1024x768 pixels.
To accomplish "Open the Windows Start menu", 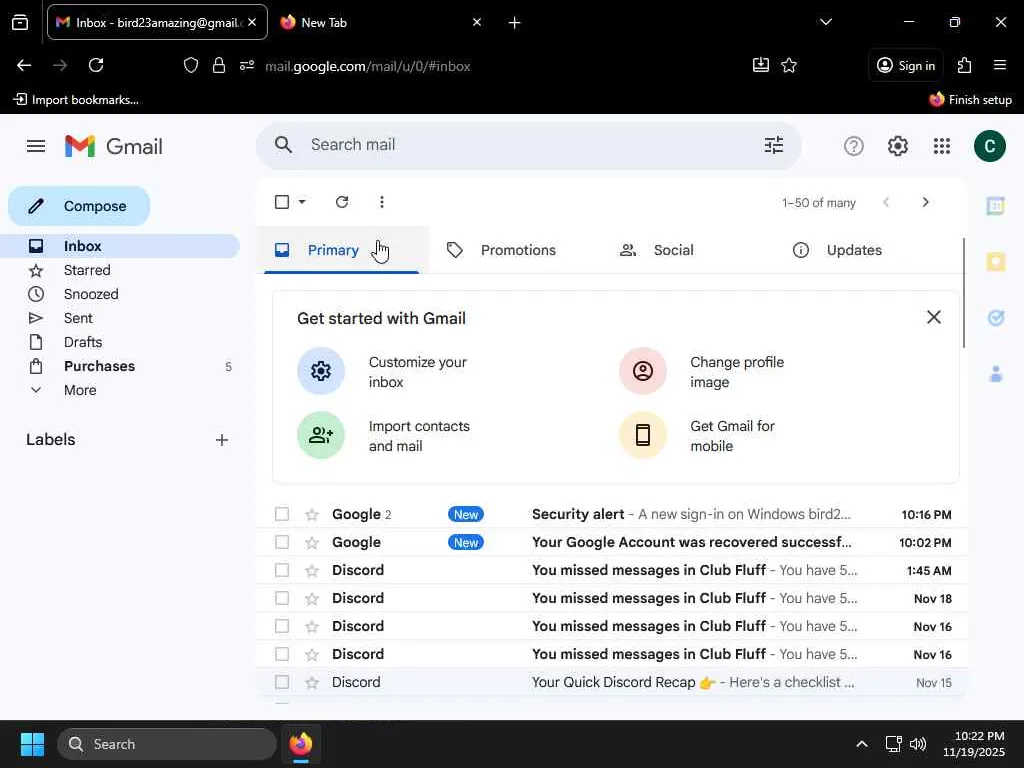I will click(x=32, y=744).
